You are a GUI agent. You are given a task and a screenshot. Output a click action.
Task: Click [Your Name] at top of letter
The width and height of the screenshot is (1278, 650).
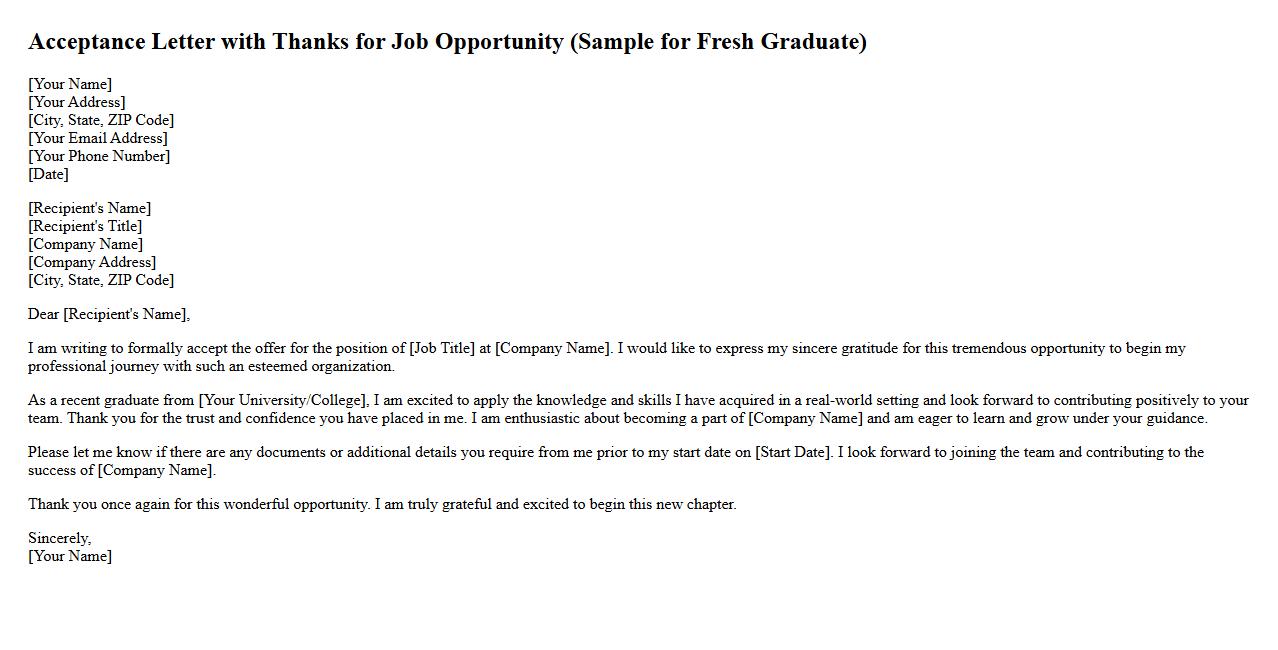tap(70, 84)
